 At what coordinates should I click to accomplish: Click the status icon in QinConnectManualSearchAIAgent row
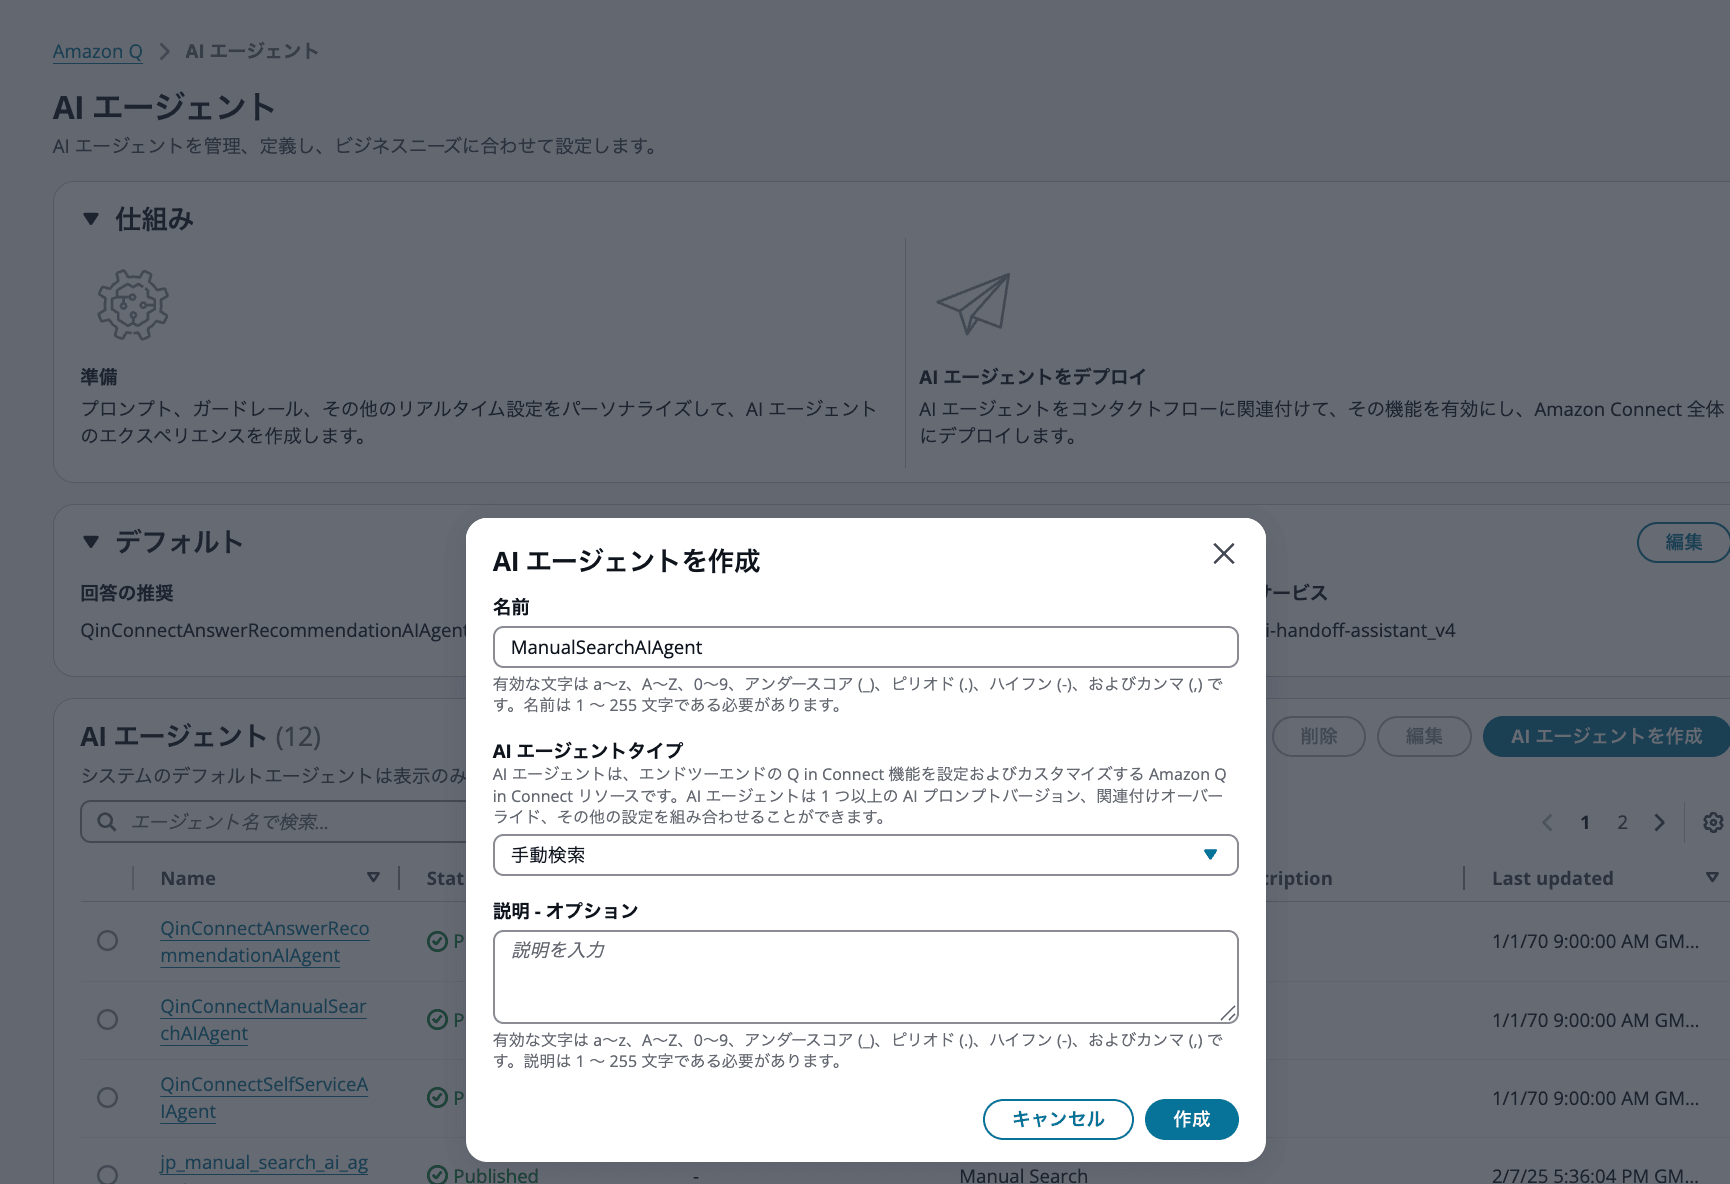[437, 1019]
